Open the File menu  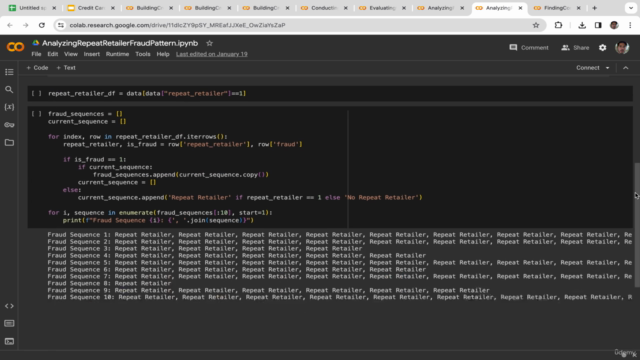[x=36, y=54]
